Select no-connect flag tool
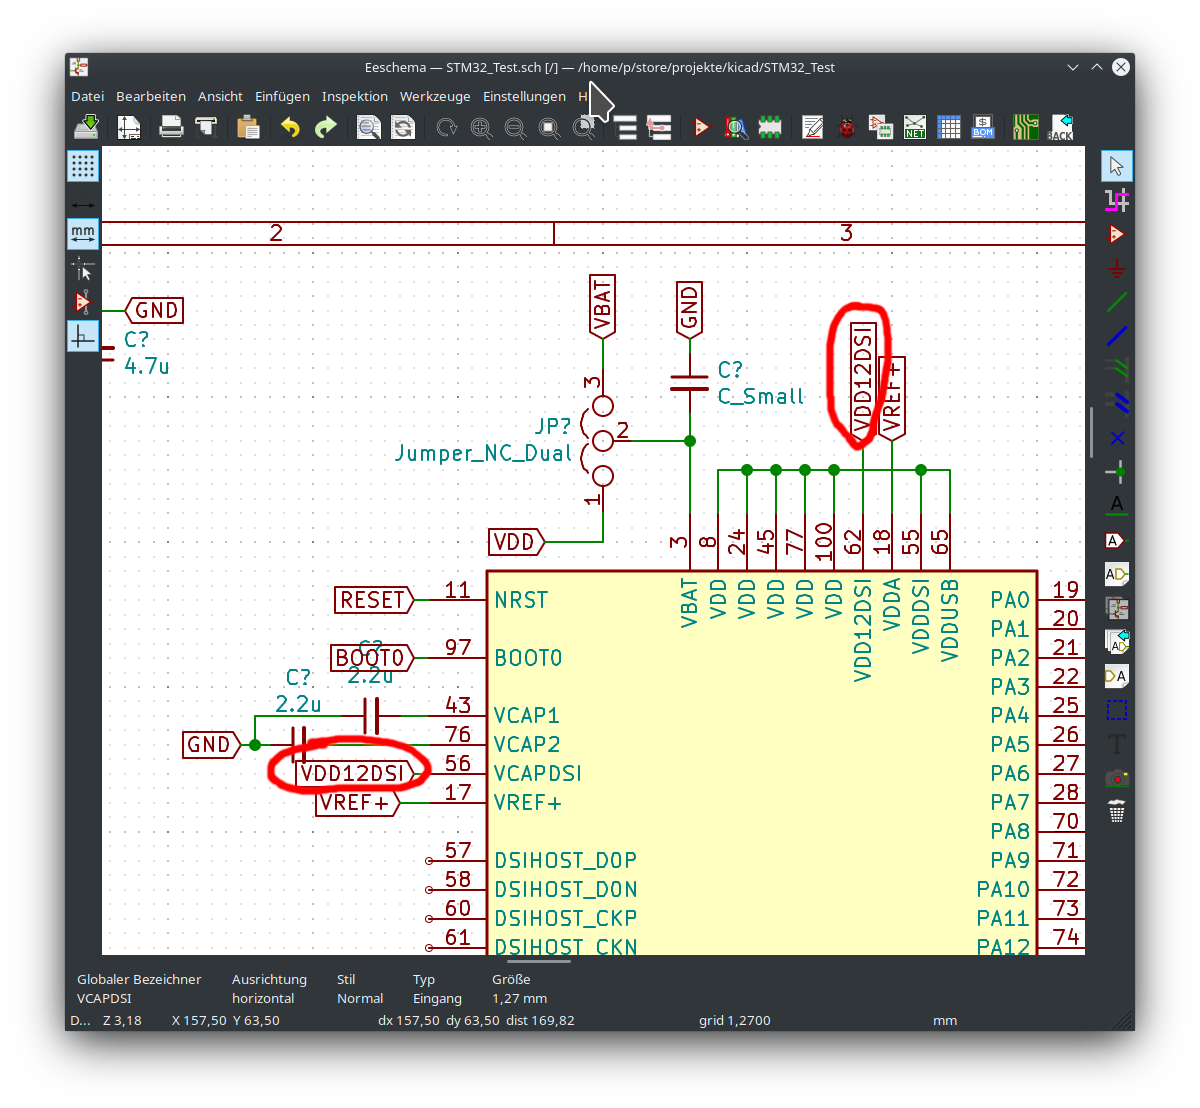 tap(1117, 438)
